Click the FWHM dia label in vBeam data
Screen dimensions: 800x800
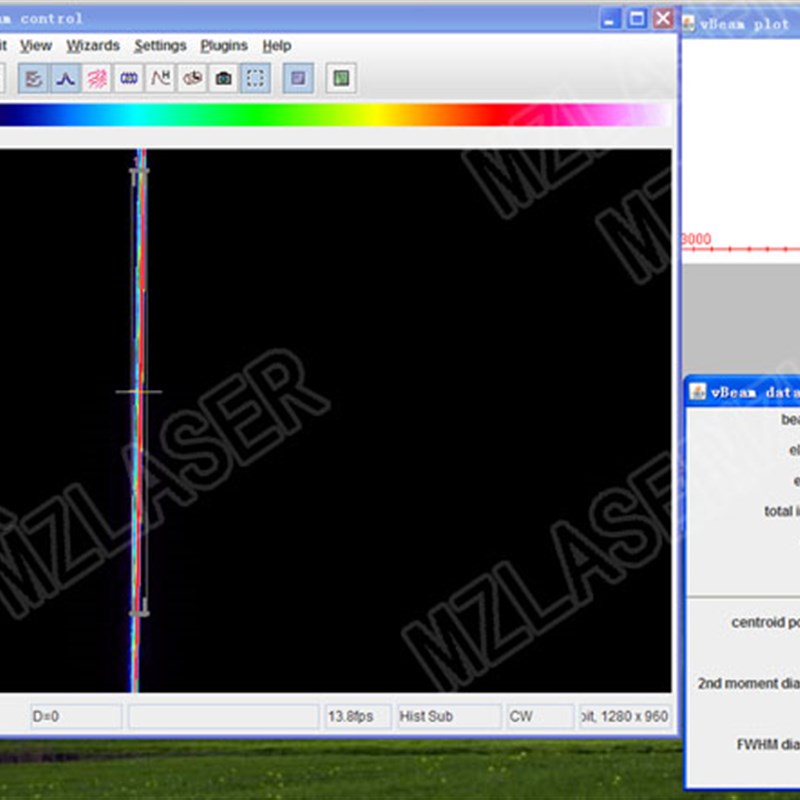768,745
